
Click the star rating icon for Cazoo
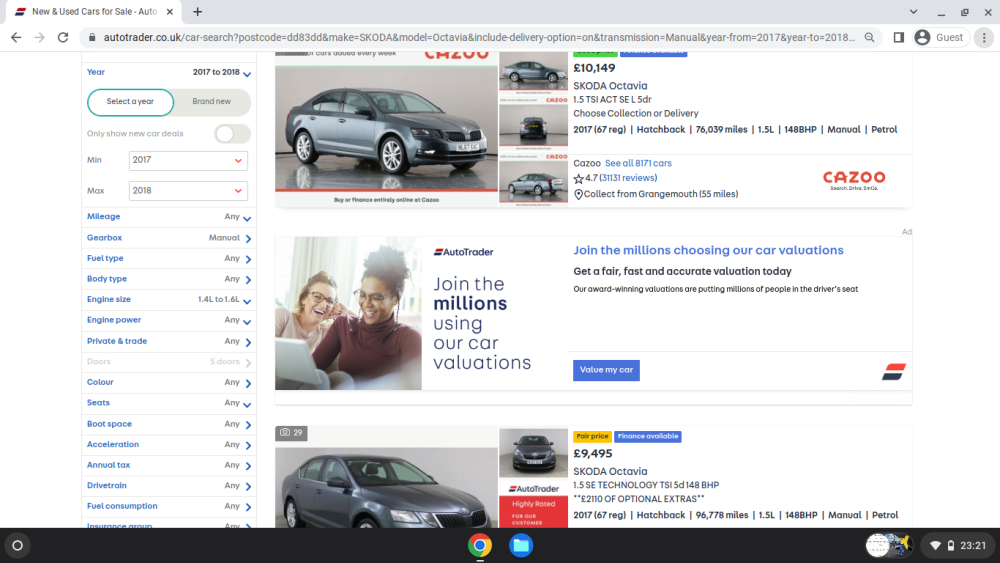[578, 179]
